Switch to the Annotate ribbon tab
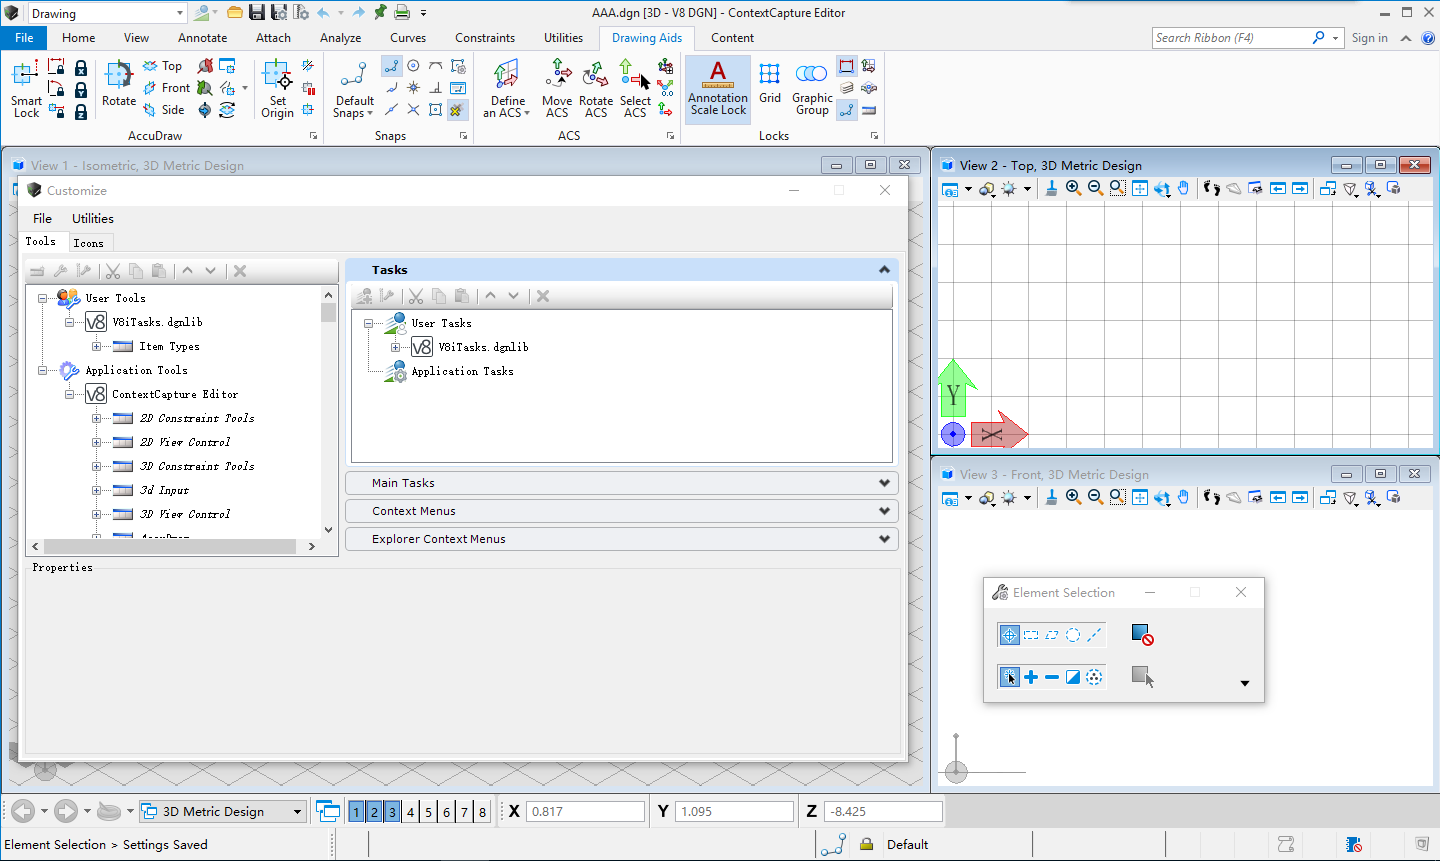 pyautogui.click(x=203, y=38)
